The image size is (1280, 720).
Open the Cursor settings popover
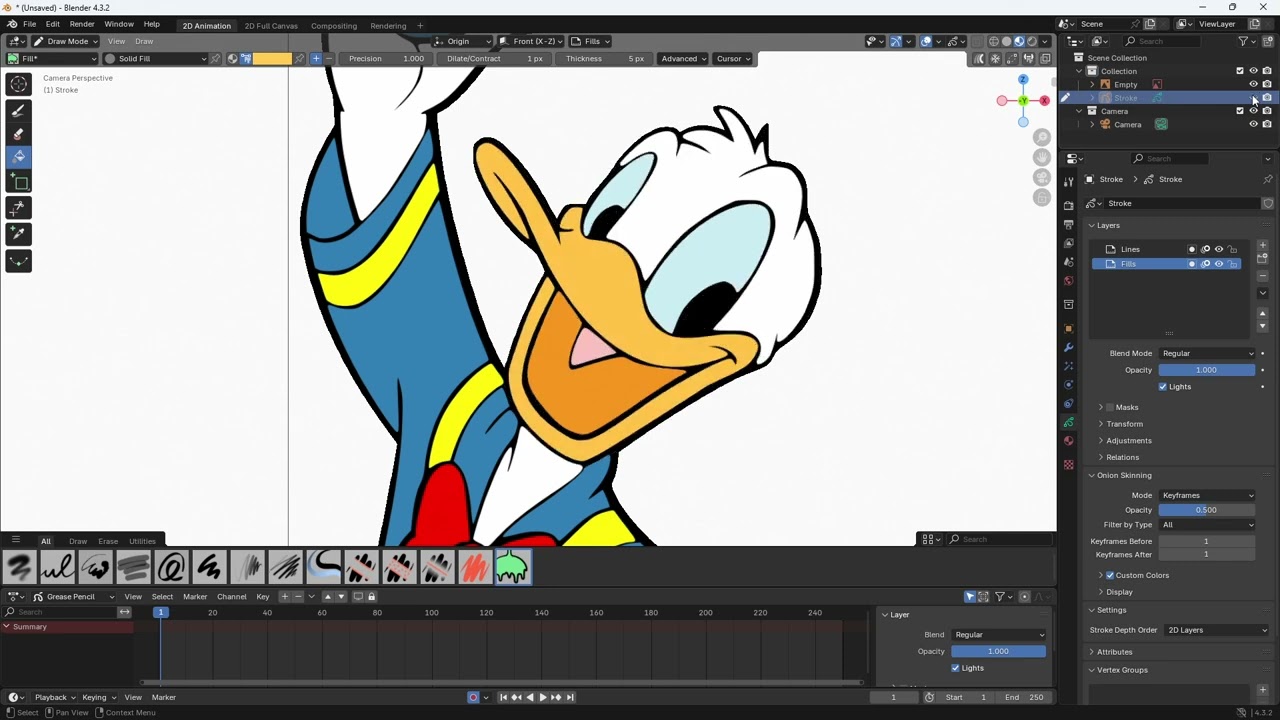click(733, 58)
